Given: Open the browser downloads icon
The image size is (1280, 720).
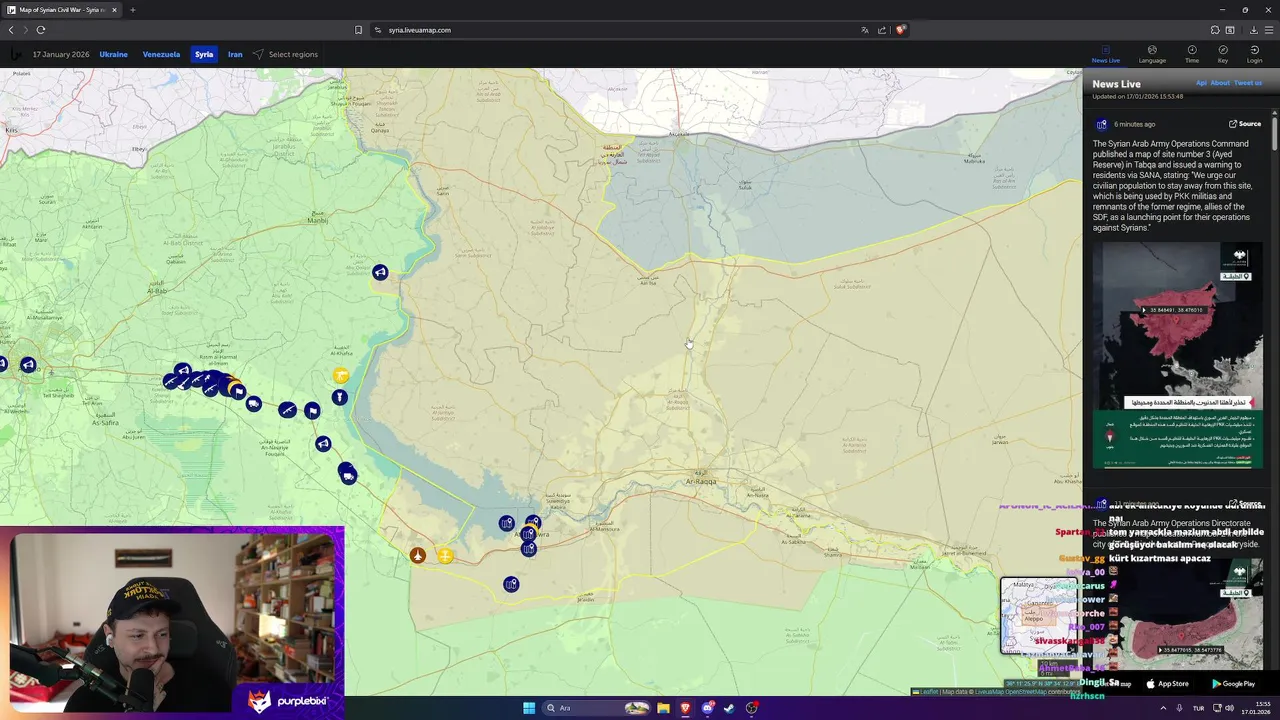Looking at the screenshot, I should pyautogui.click(x=1253, y=30).
